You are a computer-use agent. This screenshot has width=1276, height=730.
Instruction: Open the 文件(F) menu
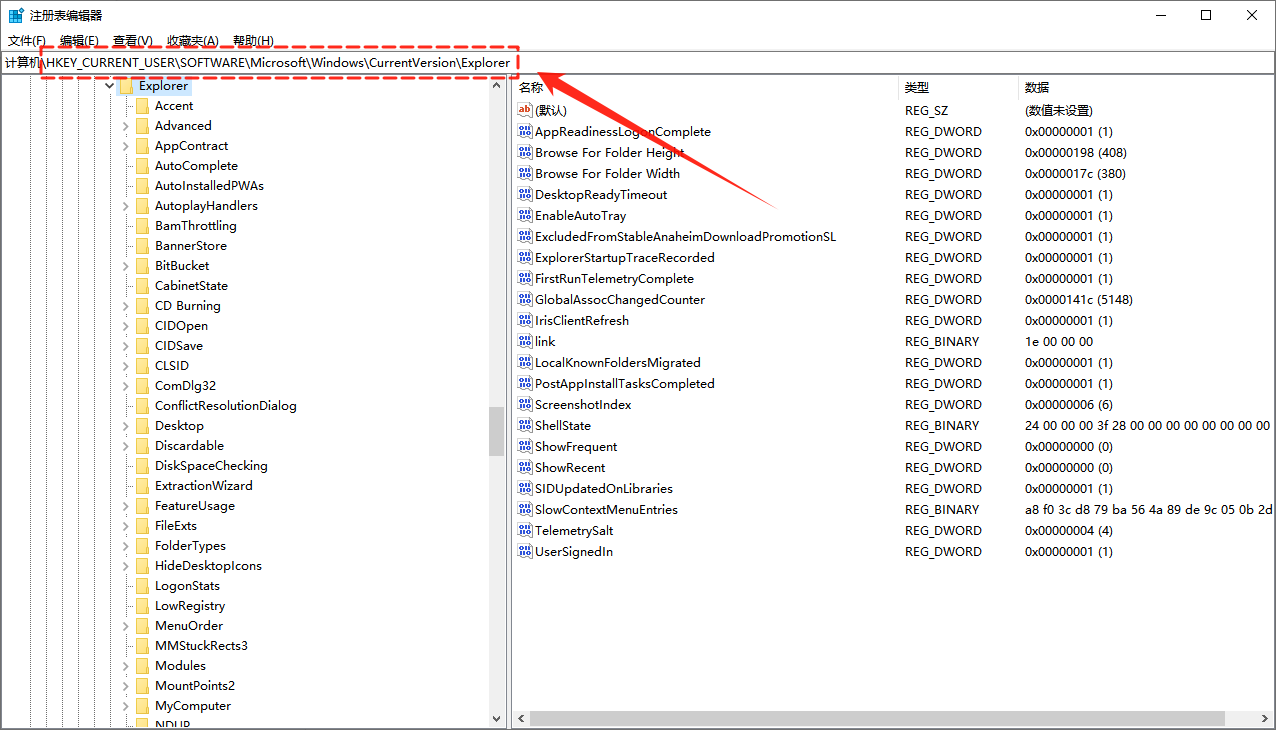pyautogui.click(x=27, y=41)
